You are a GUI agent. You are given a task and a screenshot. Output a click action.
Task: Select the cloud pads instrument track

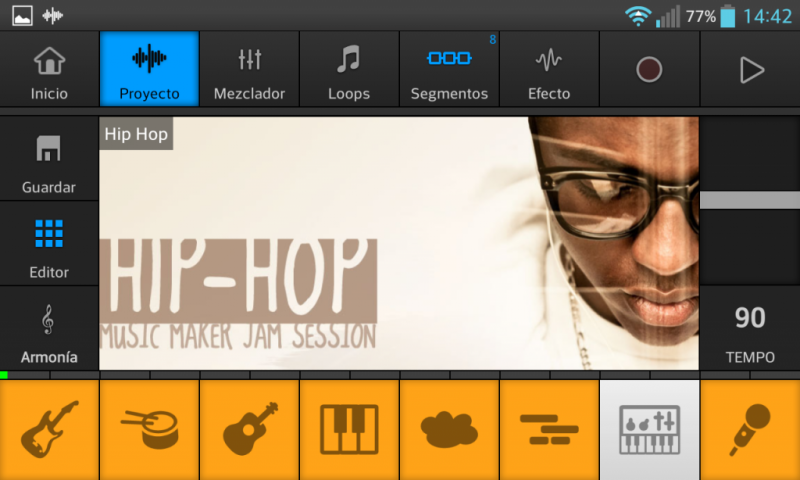(x=449, y=429)
